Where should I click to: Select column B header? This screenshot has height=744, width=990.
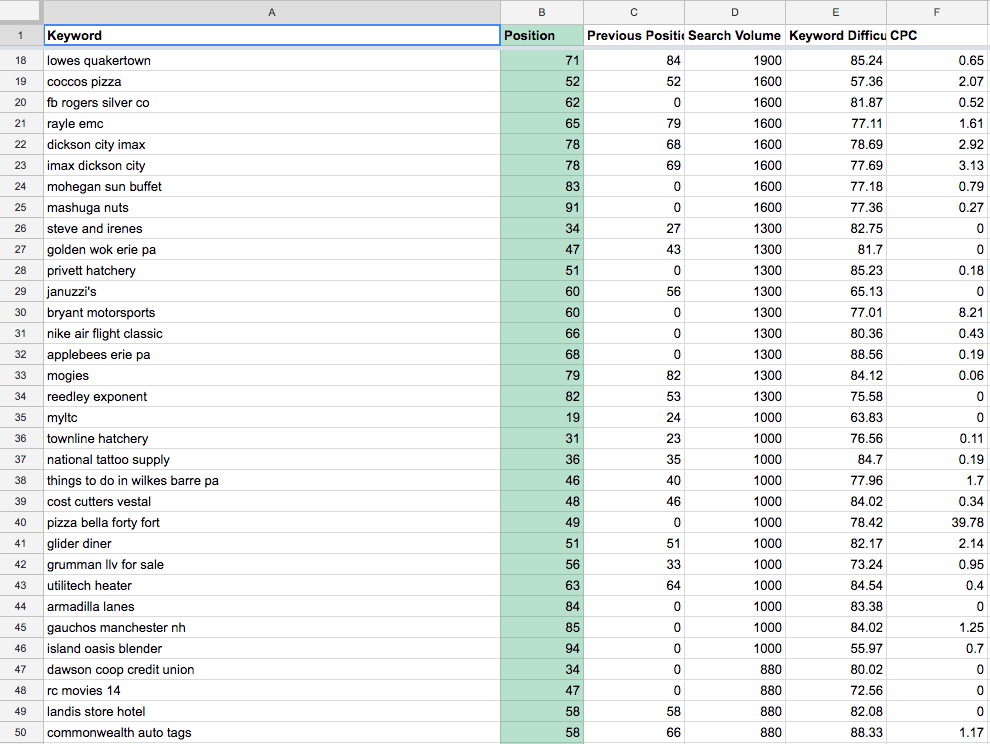pos(541,11)
